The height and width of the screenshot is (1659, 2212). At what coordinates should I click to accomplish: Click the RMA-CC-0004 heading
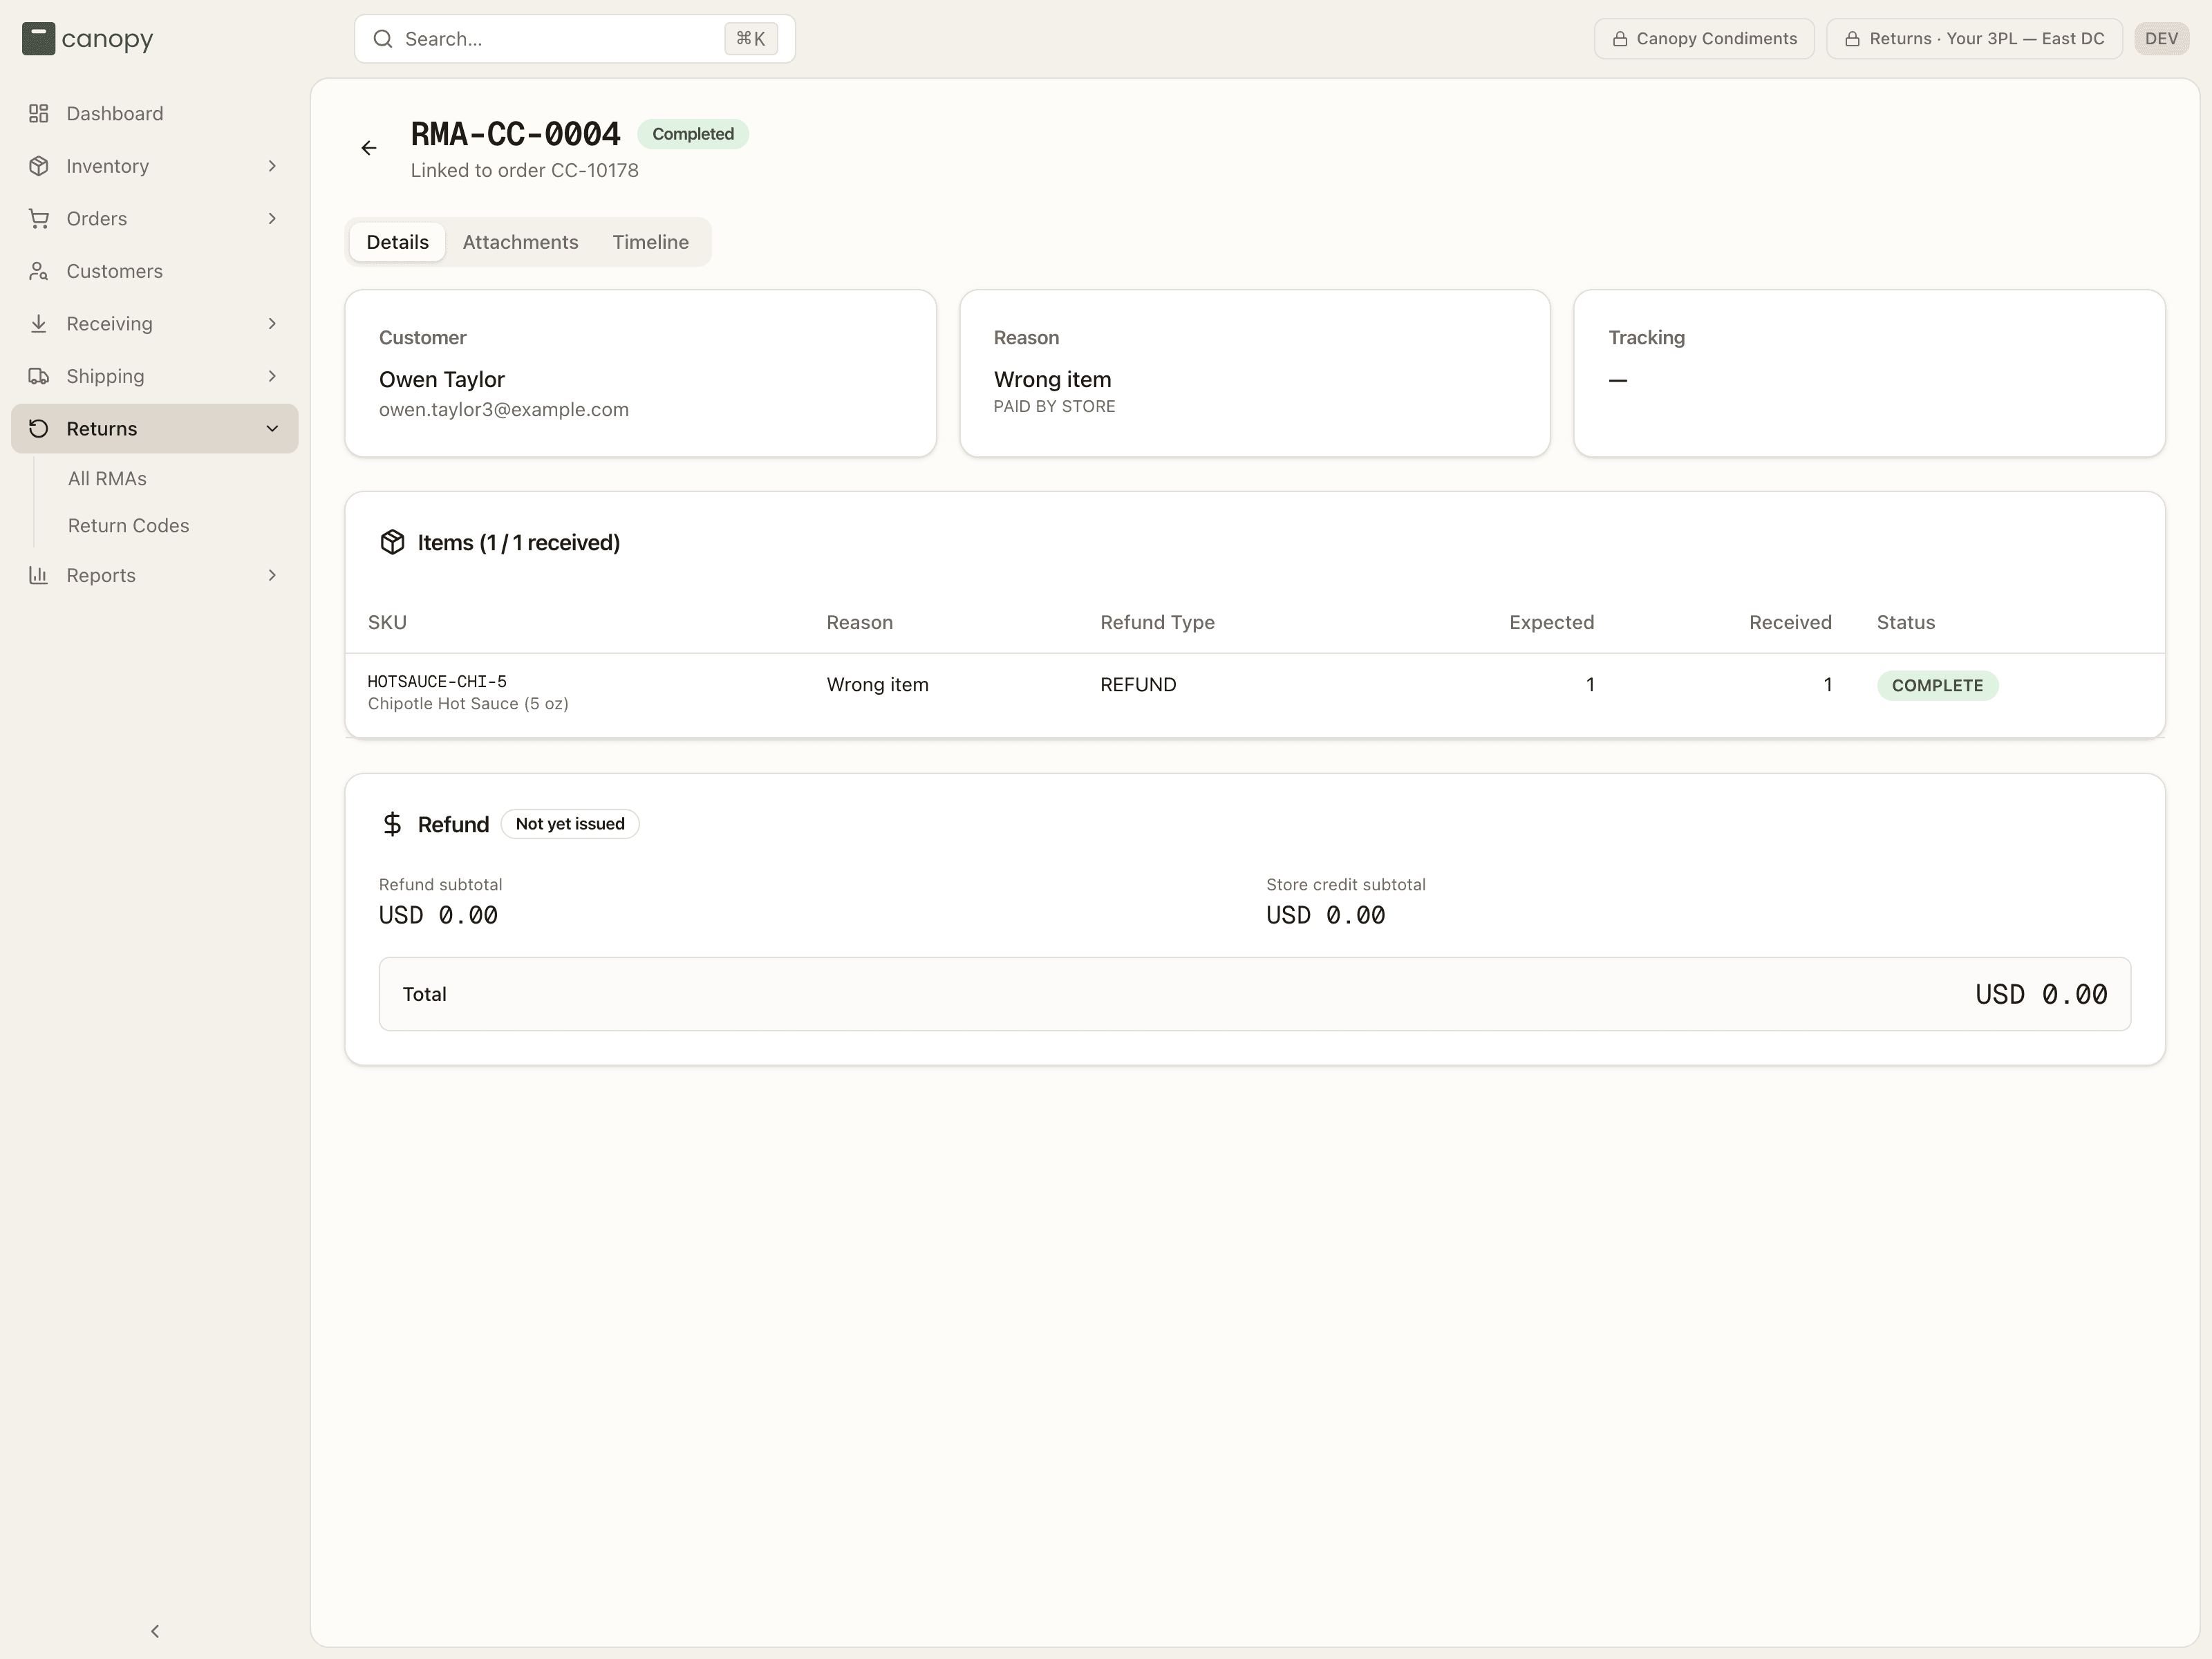(515, 134)
